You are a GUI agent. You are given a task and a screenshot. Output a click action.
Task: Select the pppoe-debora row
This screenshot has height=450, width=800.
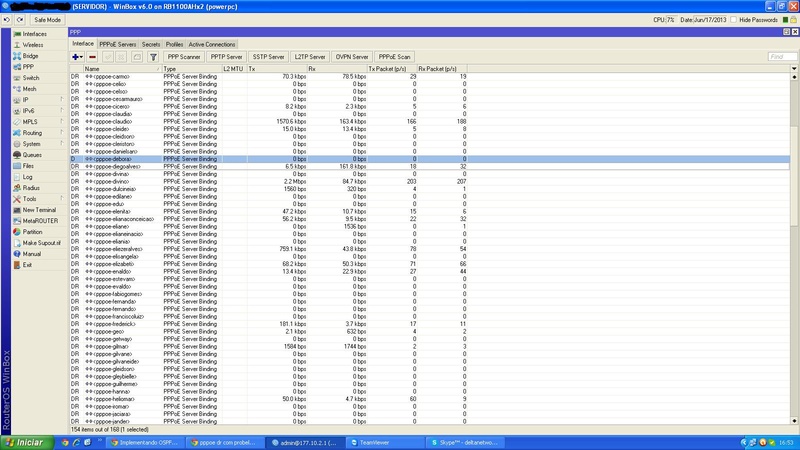click(430, 159)
